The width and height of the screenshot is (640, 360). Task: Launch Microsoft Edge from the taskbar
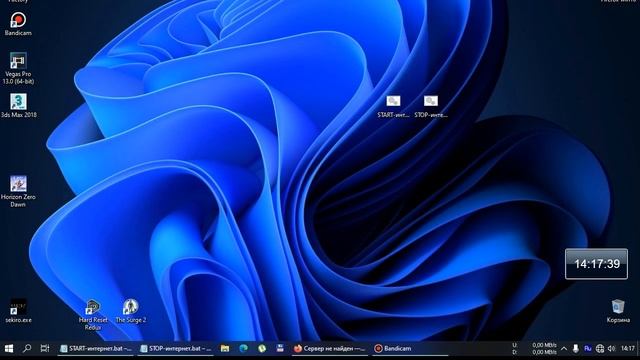click(x=244, y=348)
